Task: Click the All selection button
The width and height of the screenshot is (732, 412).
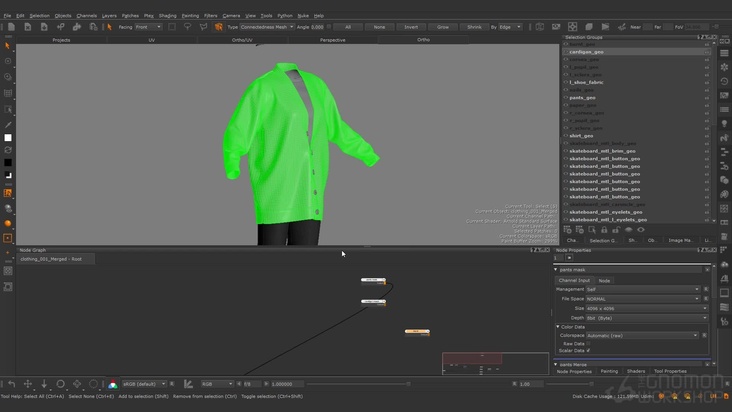Action: pyautogui.click(x=348, y=27)
